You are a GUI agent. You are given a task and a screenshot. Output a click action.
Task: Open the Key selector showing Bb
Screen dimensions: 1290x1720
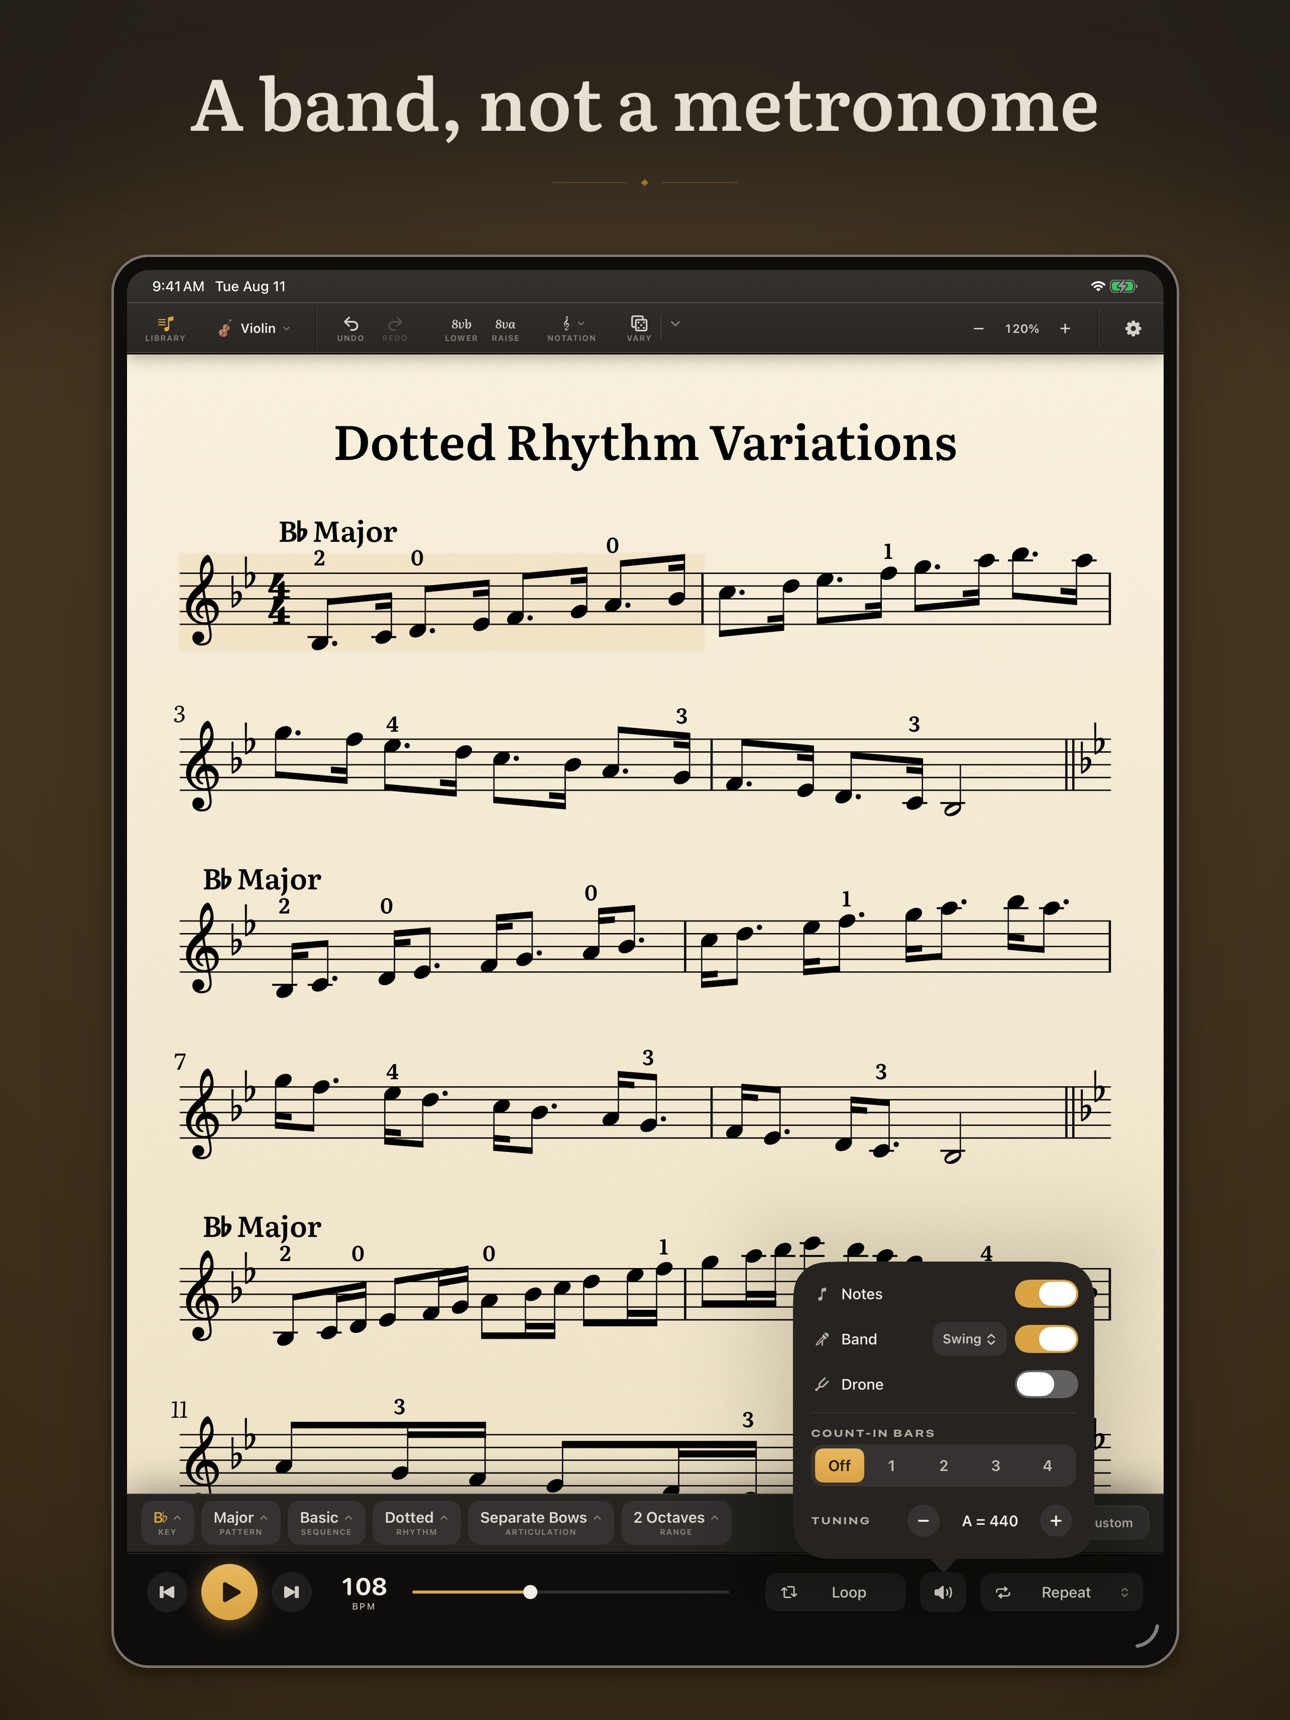click(x=167, y=1523)
